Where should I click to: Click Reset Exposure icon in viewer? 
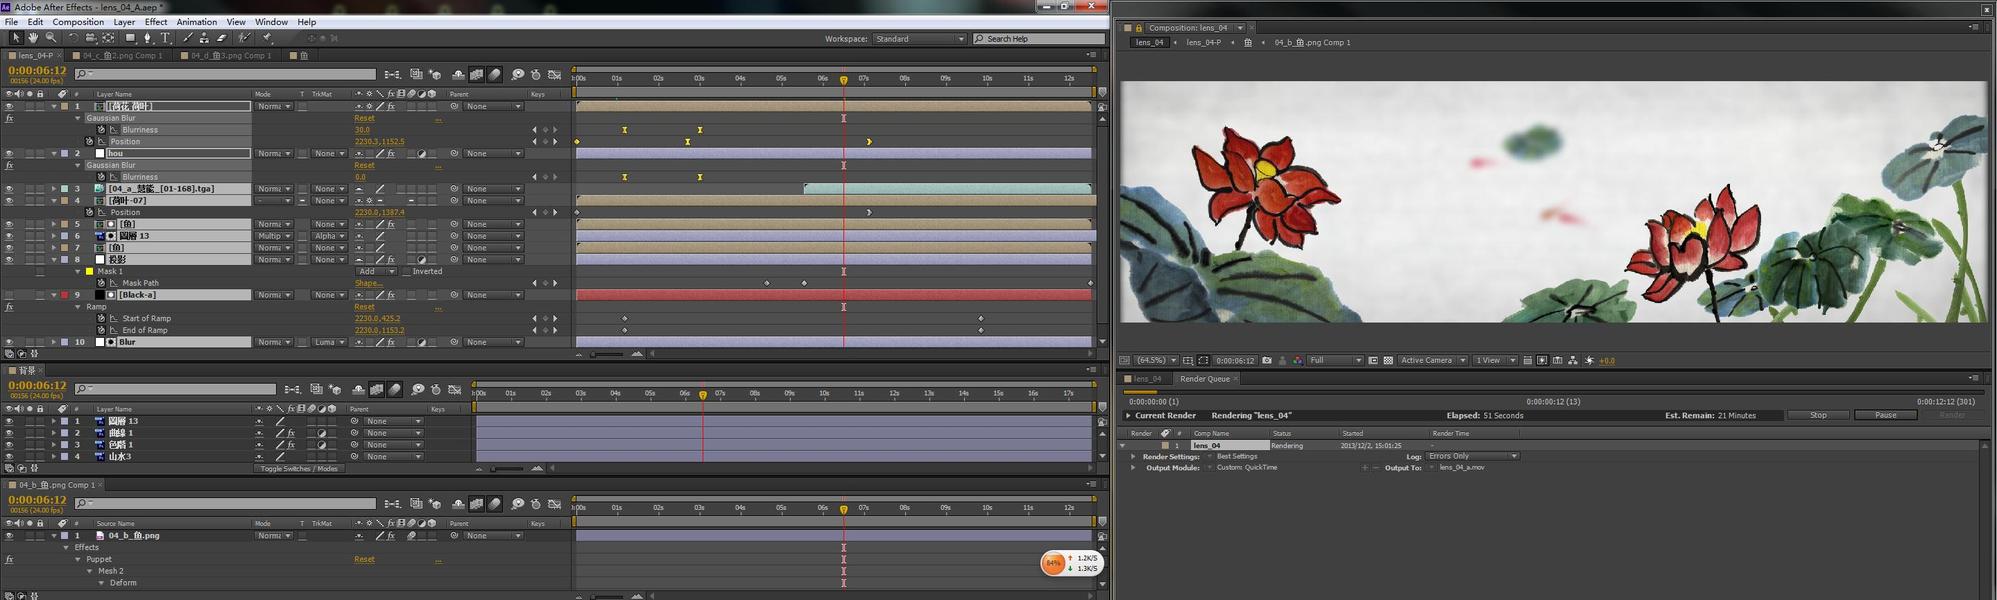(1589, 360)
